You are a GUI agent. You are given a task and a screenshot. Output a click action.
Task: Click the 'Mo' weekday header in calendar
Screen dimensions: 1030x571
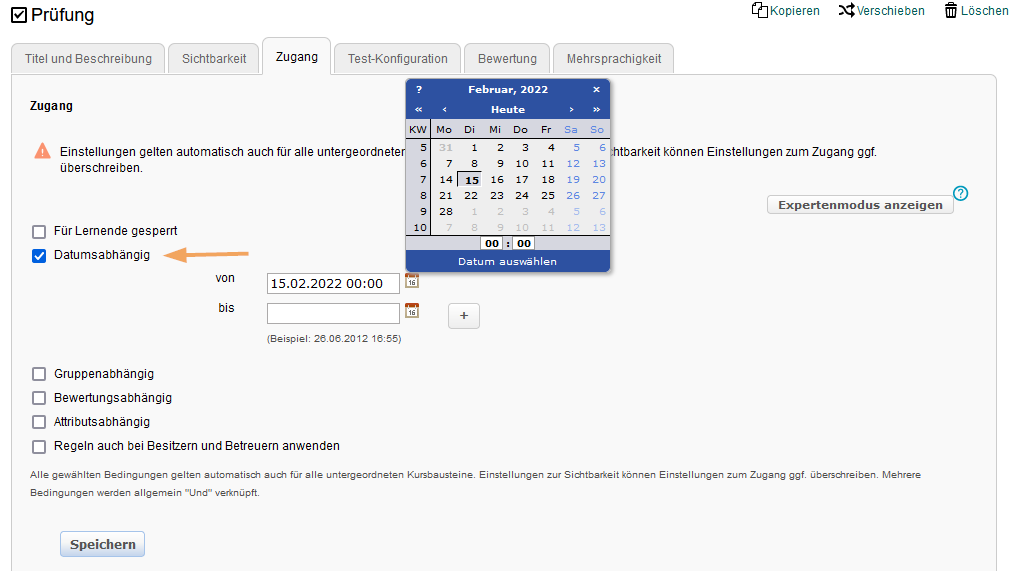click(x=444, y=129)
